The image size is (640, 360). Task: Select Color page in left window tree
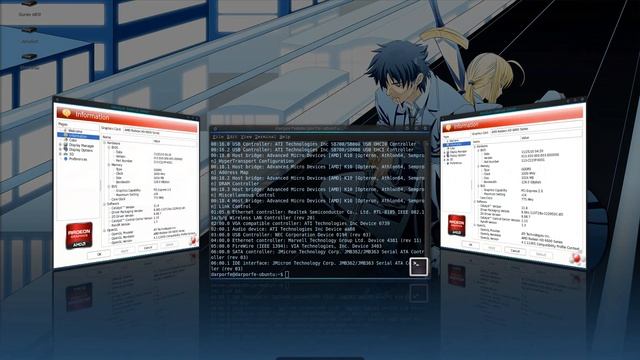pyautogui.click(x=73, y=140)
